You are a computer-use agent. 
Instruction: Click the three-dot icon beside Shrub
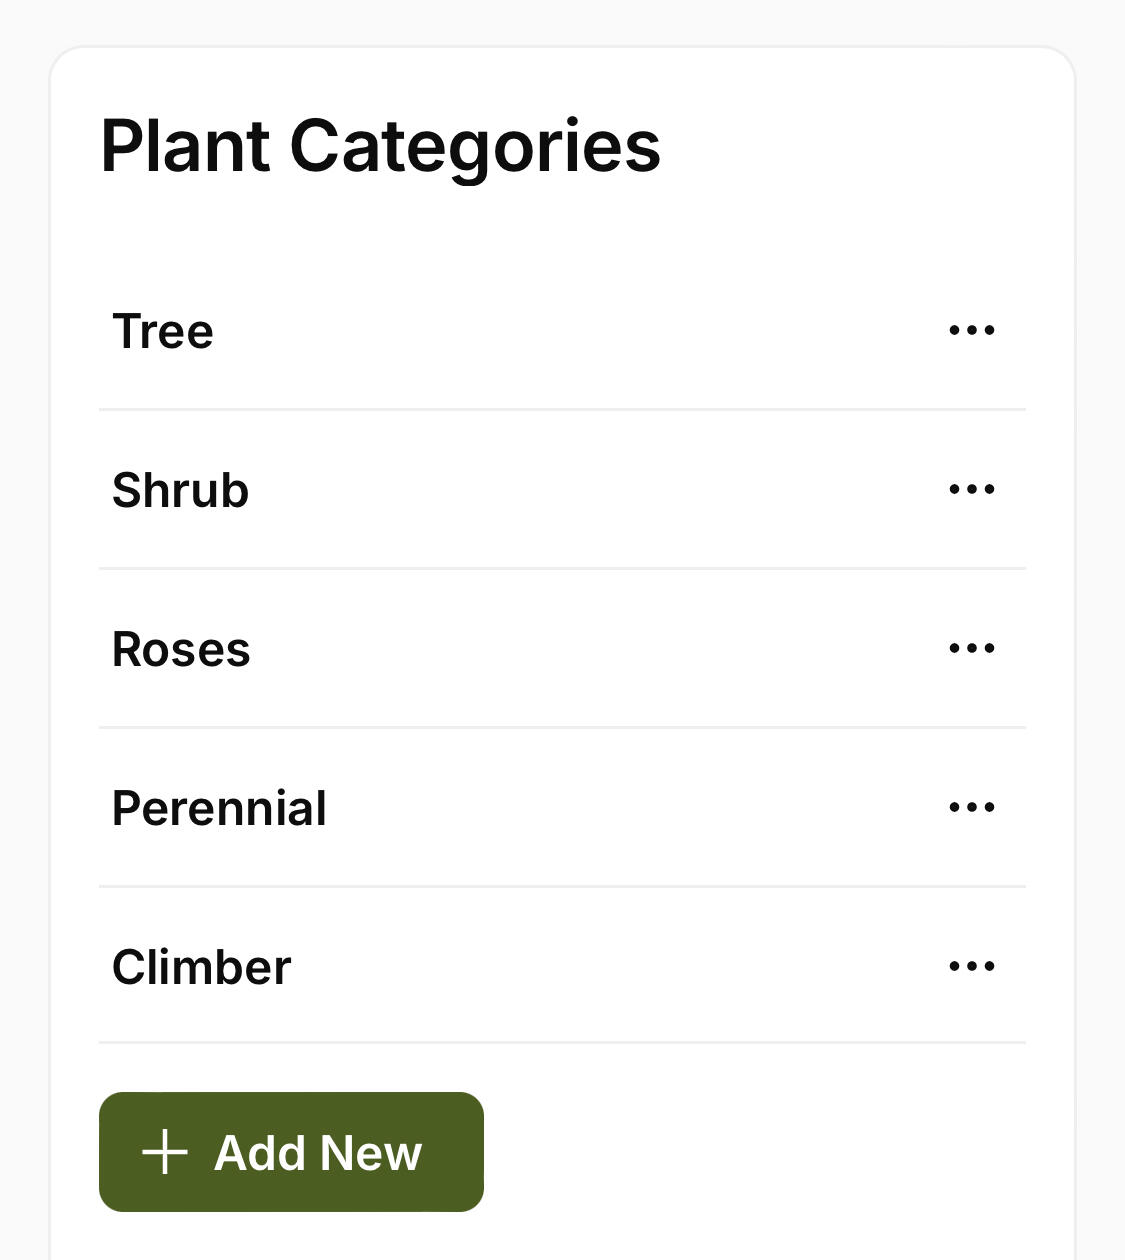point(971,489)
